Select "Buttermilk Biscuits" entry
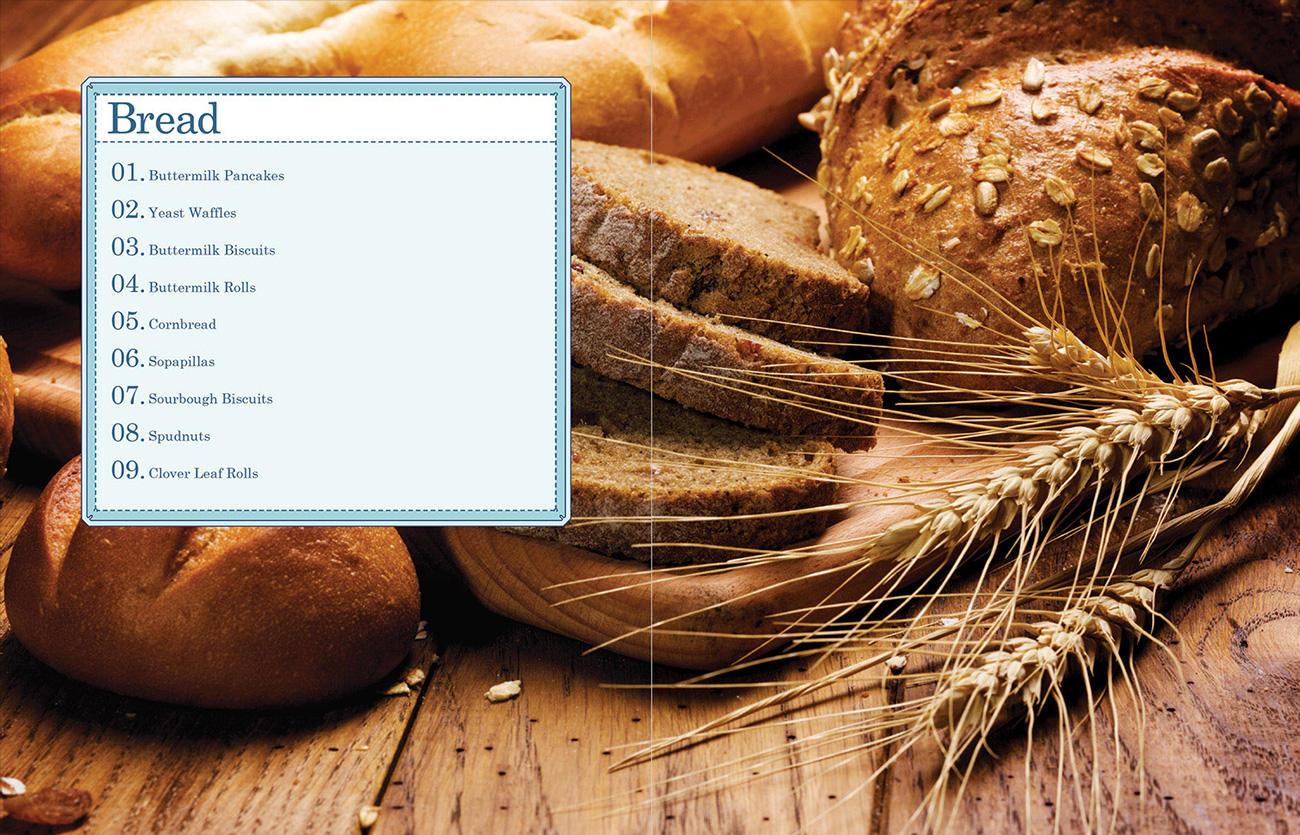Screen dimensions: 1300x835 click(192, 248)
